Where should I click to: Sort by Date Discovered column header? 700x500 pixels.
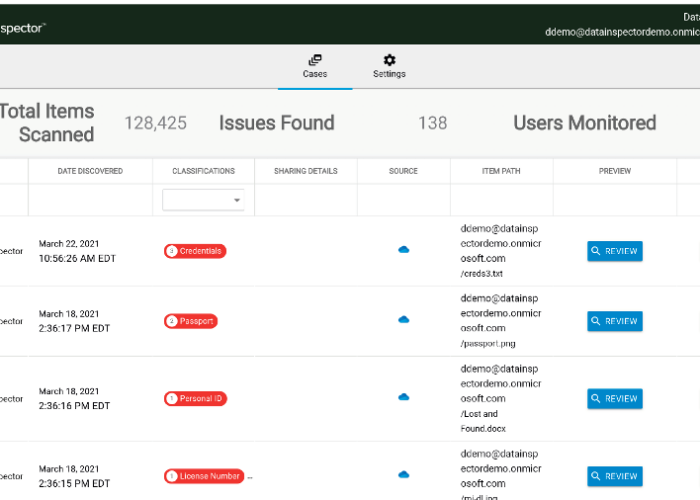(90, 171)
